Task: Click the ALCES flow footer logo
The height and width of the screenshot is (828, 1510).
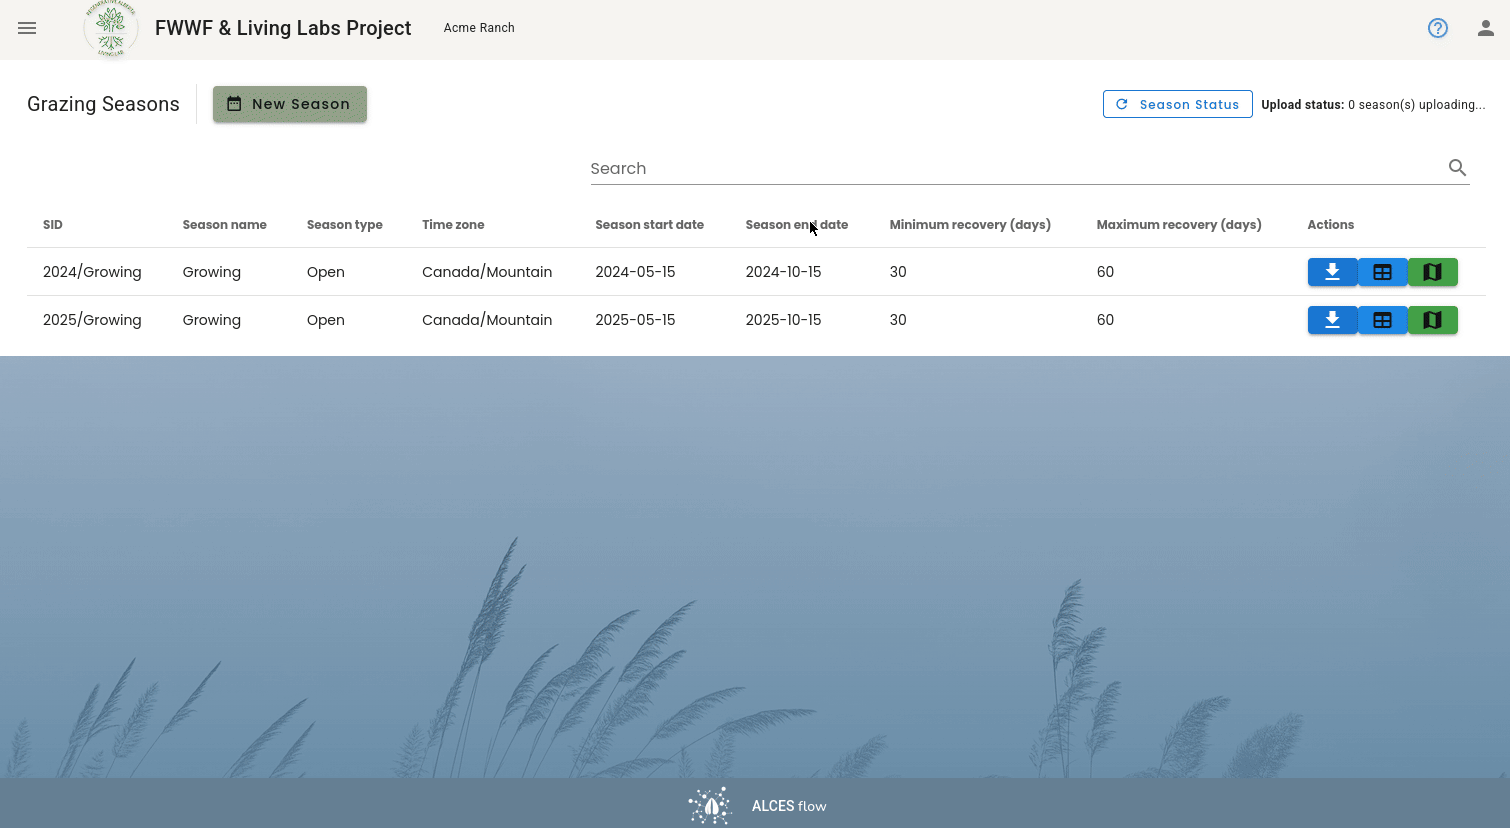Action: [757, 805]
